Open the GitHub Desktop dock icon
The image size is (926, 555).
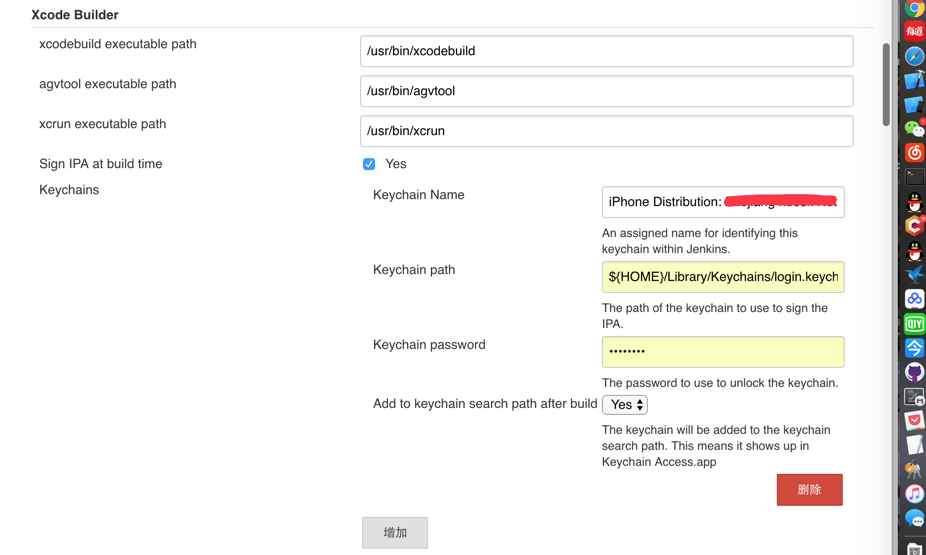point(914,372)
